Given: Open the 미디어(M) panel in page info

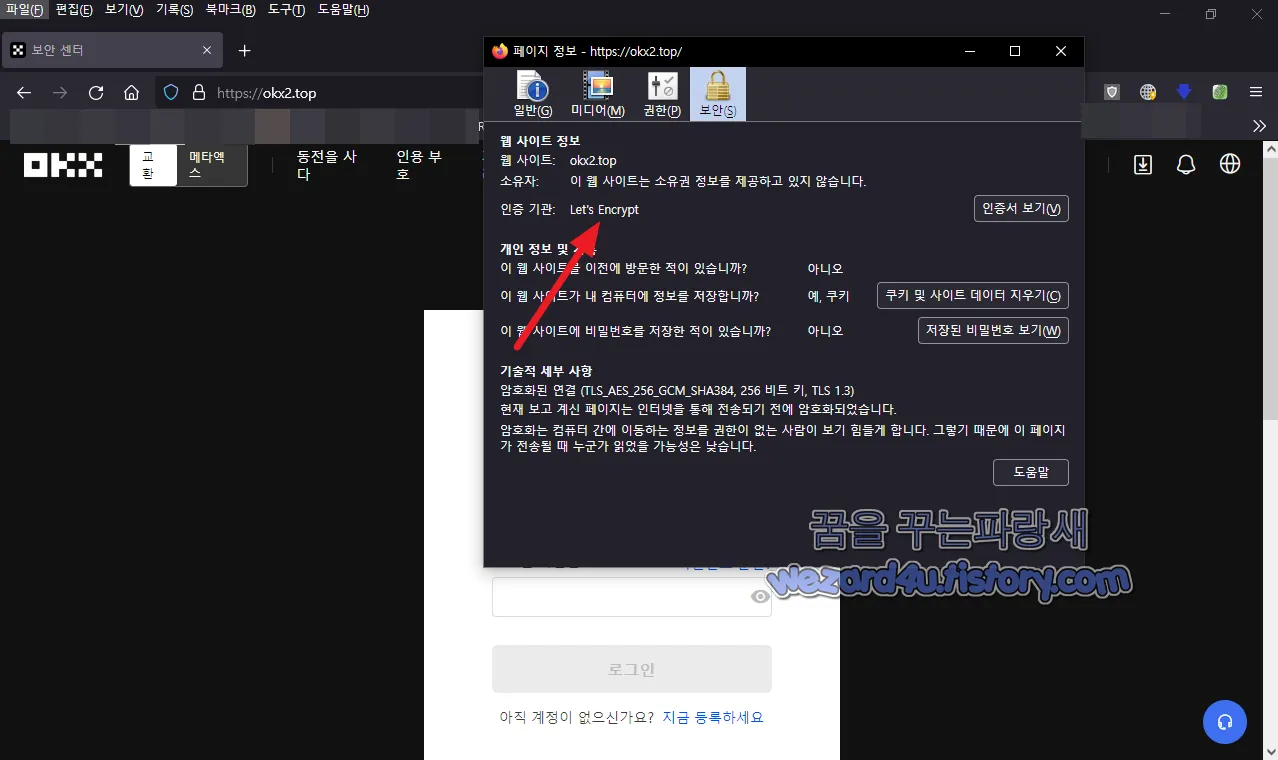Looking at the screenshot, I should (x=598, y=94).
